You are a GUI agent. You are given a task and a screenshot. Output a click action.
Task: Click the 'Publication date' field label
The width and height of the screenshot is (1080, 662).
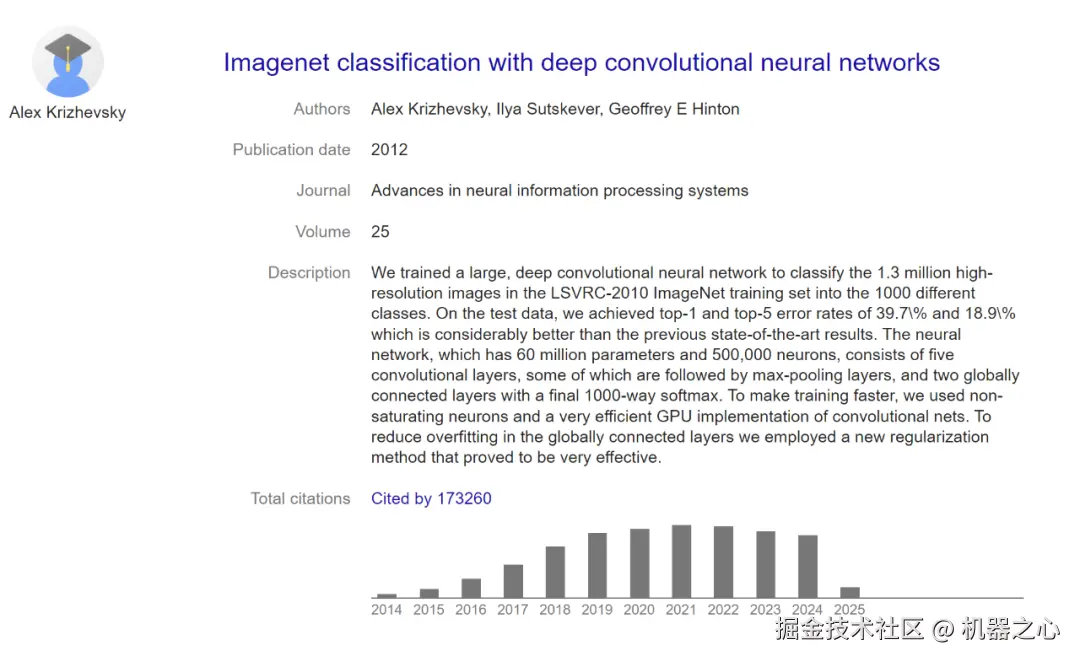[291, 149]
